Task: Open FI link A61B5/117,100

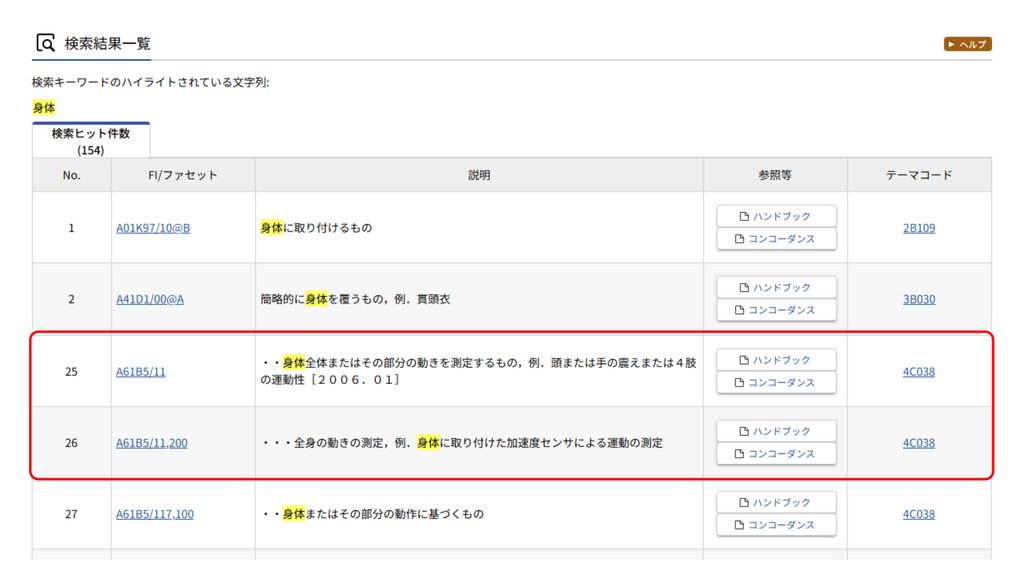Action: (155, 514)
